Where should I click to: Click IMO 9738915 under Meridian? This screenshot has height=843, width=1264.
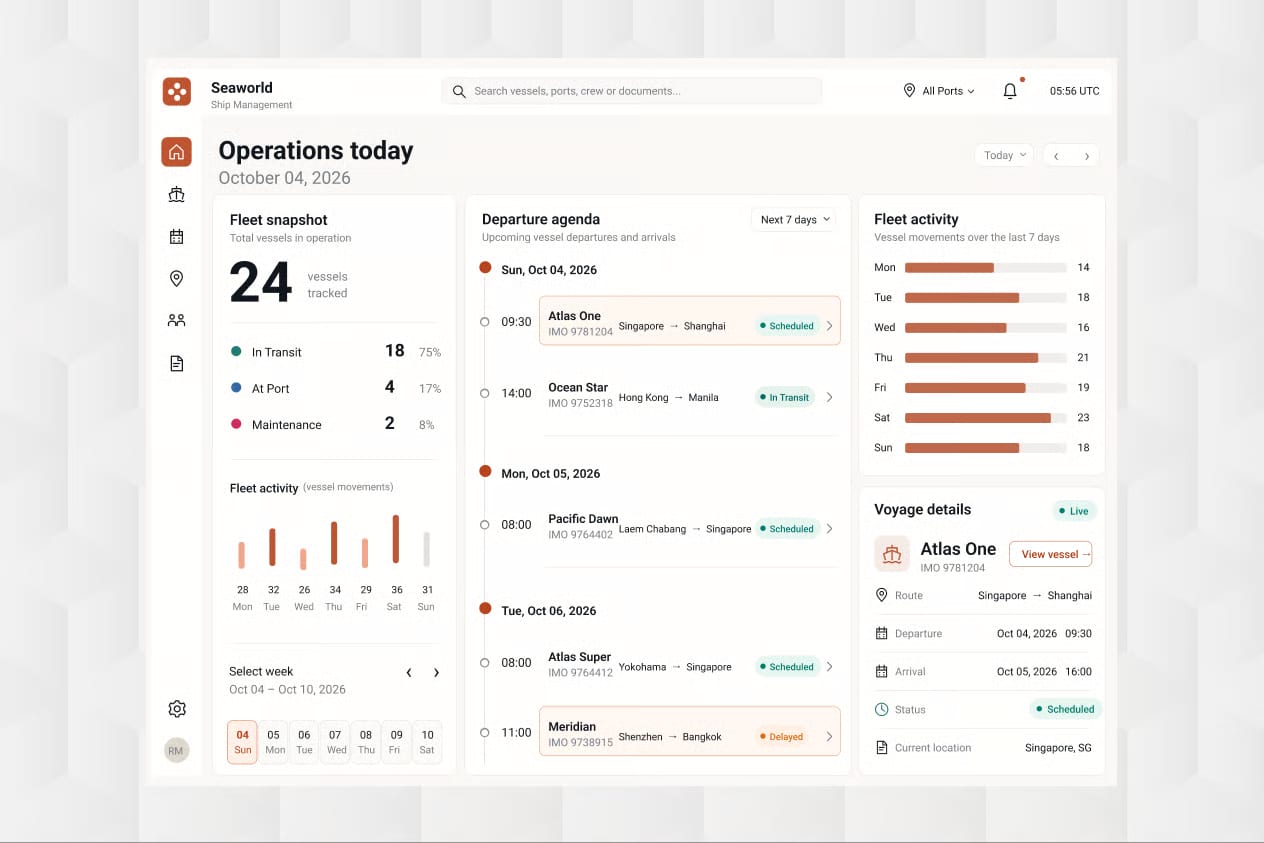click(580, 743)
